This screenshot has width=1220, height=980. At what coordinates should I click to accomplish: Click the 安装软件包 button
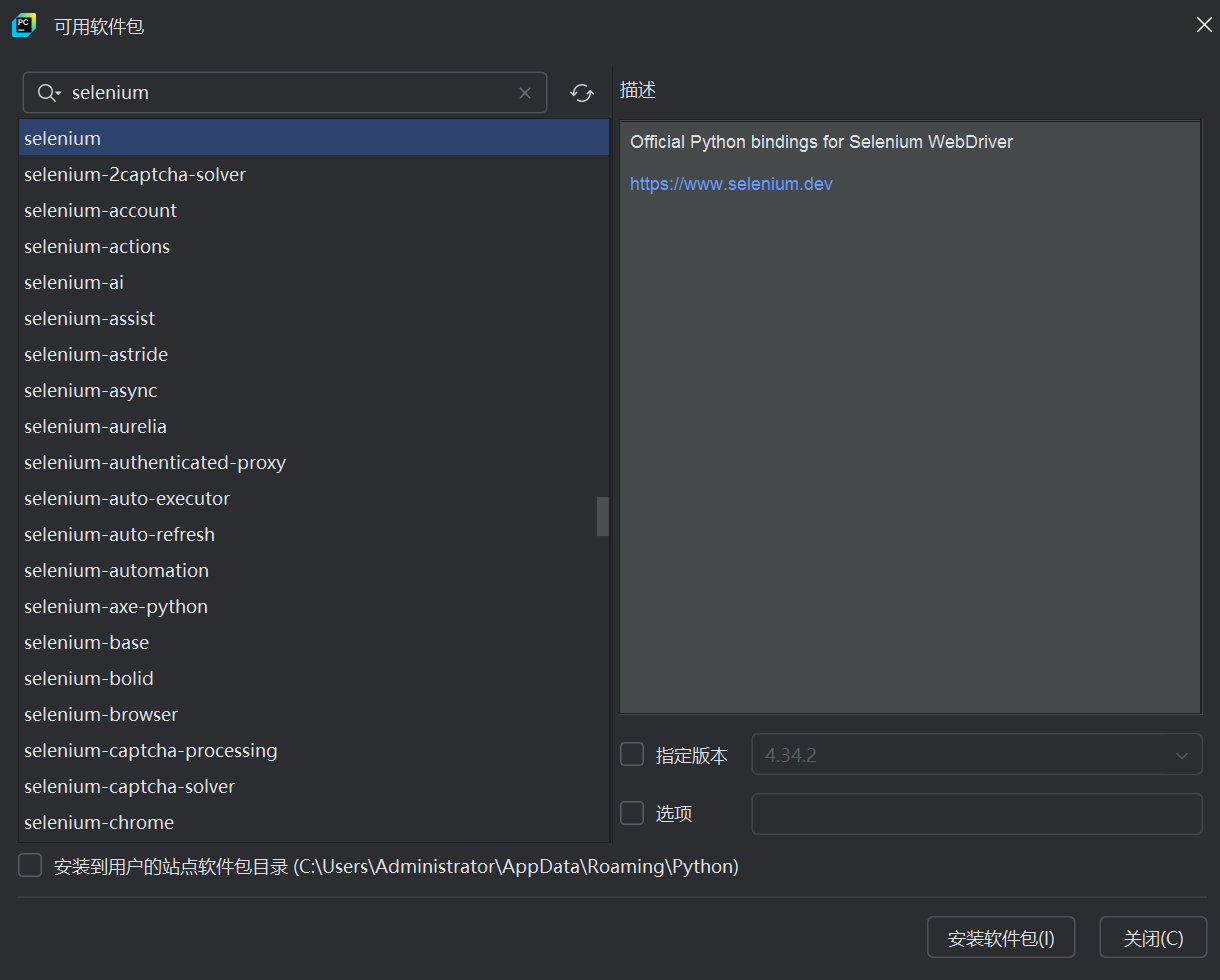[x=1001, y=938]
